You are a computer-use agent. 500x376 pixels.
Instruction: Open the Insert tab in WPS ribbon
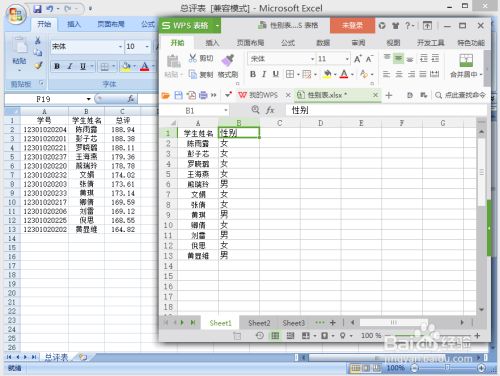[x=212, y=43]
